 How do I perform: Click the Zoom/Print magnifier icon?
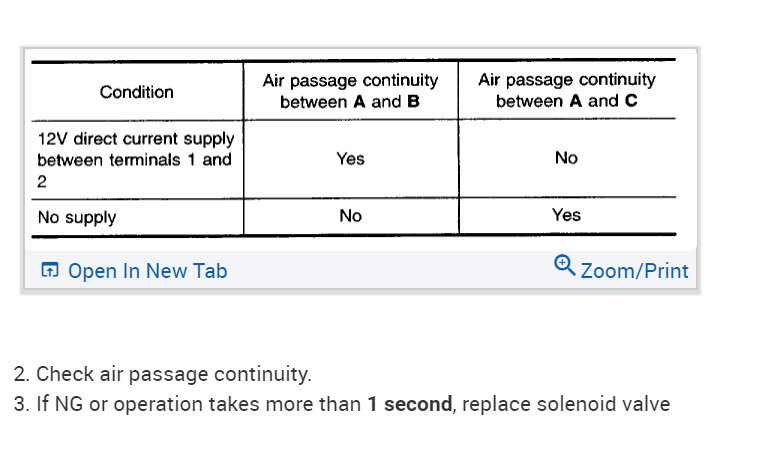565,266
